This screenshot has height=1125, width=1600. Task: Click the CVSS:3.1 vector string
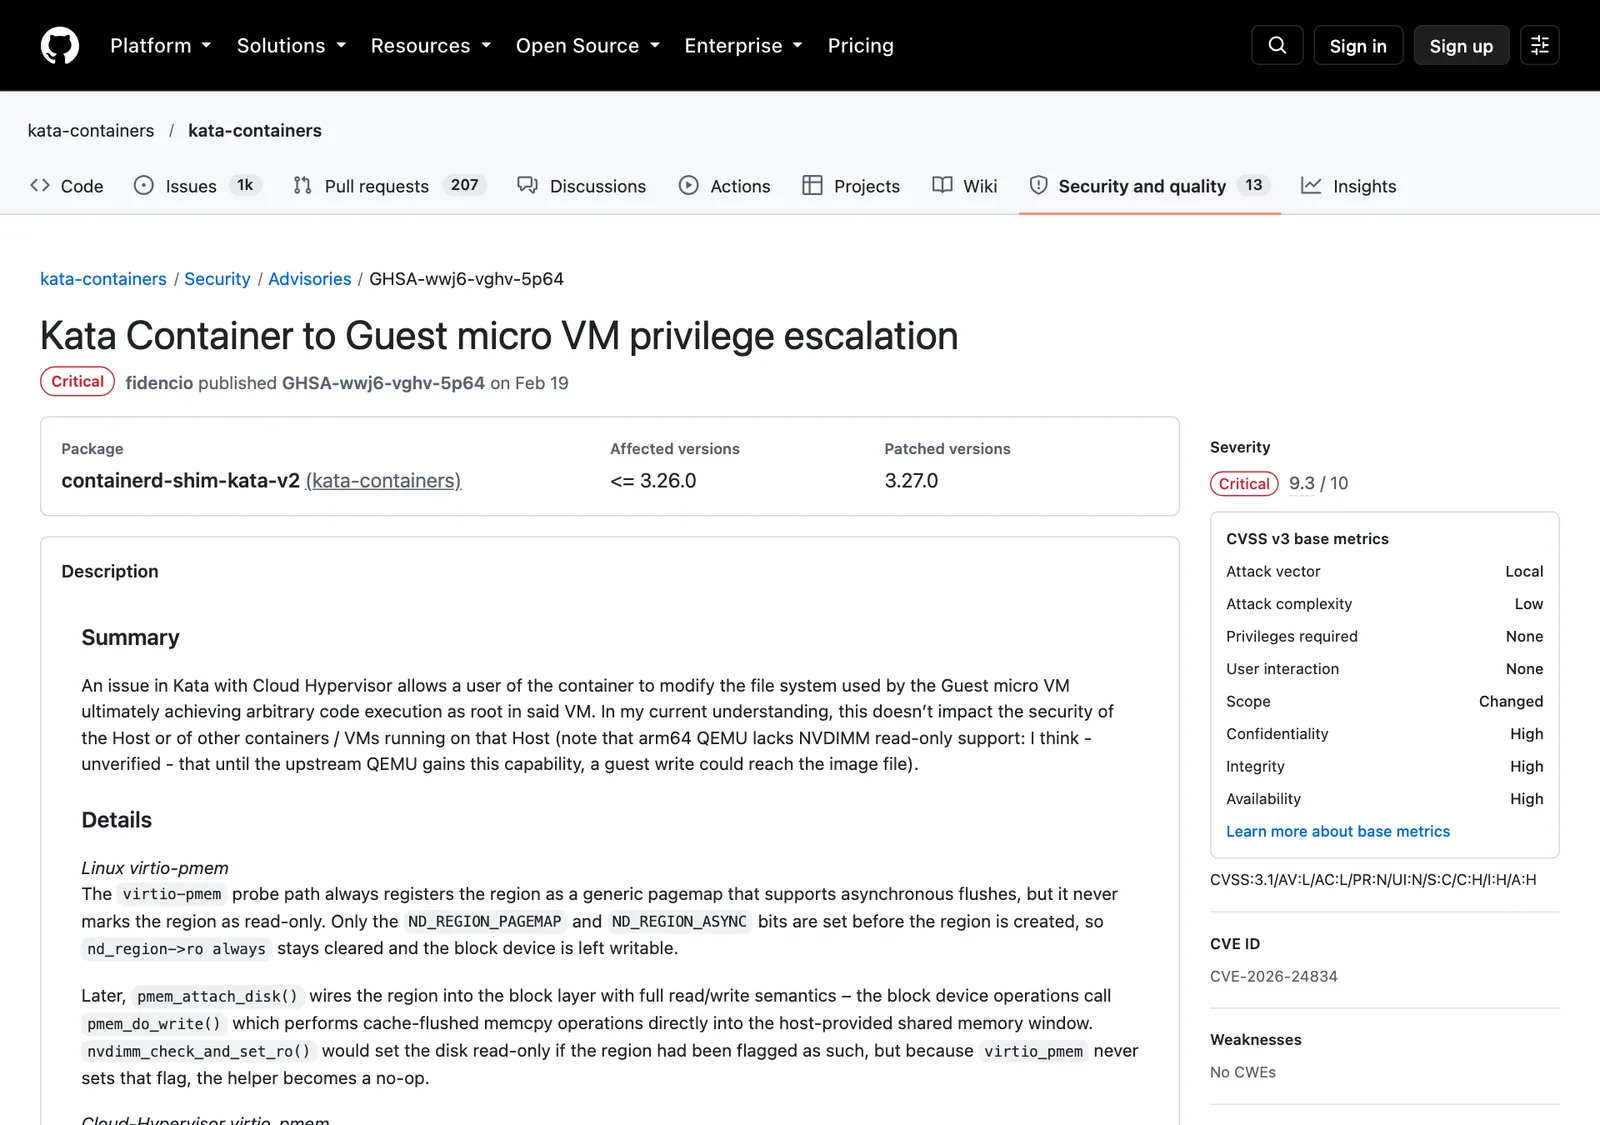click(1373, 880)
